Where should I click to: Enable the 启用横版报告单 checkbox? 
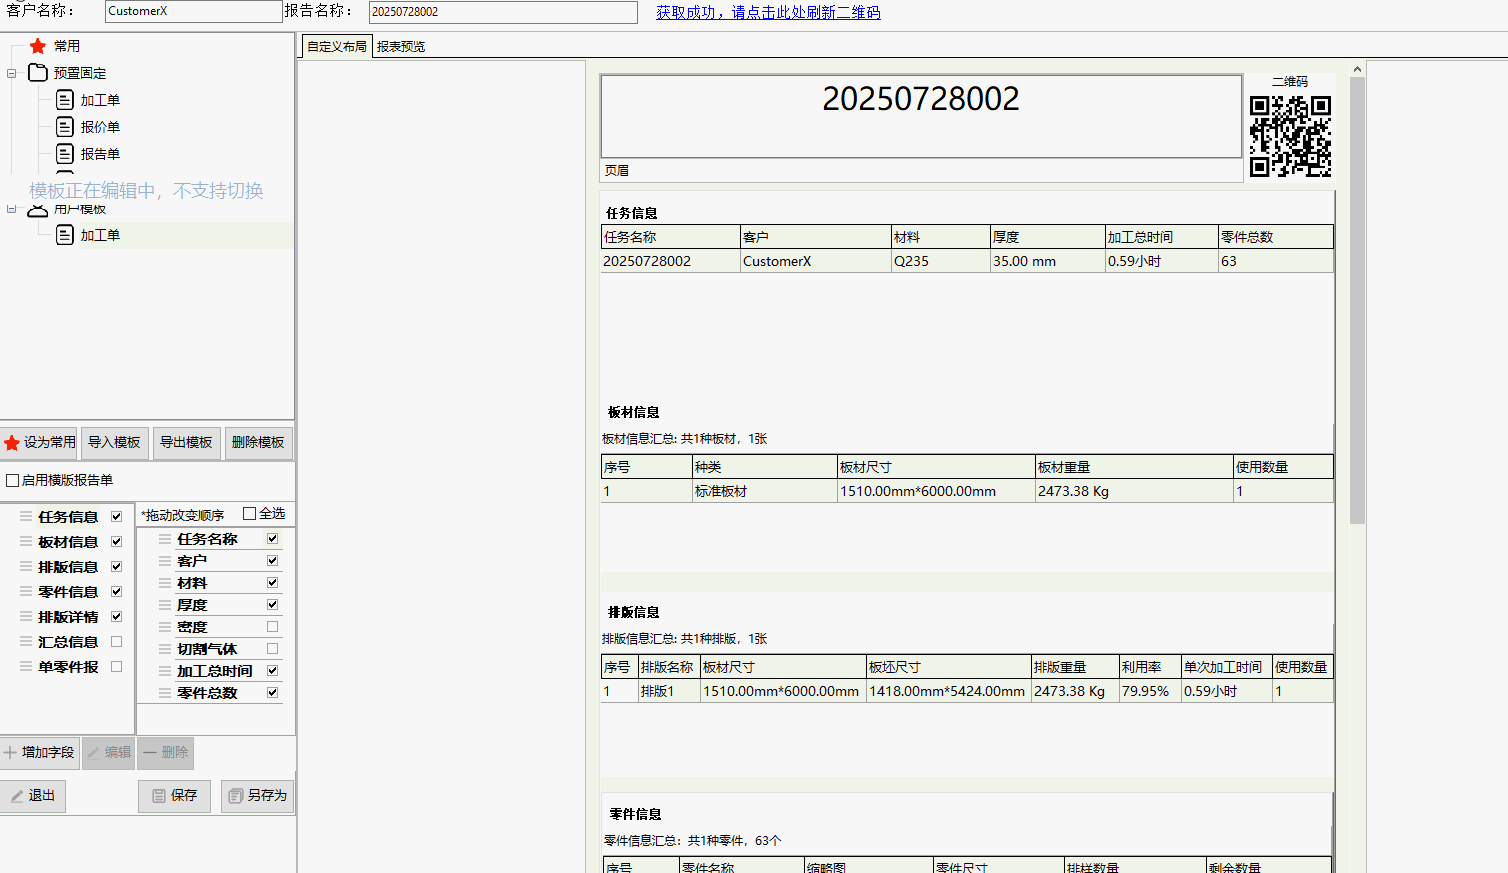tap(13, 481)
